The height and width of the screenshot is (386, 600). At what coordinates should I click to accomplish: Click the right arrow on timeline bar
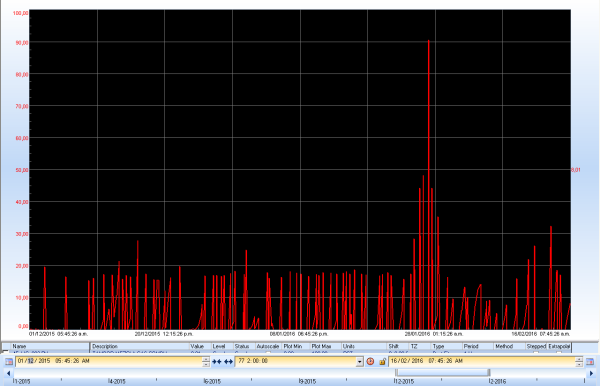591,373
